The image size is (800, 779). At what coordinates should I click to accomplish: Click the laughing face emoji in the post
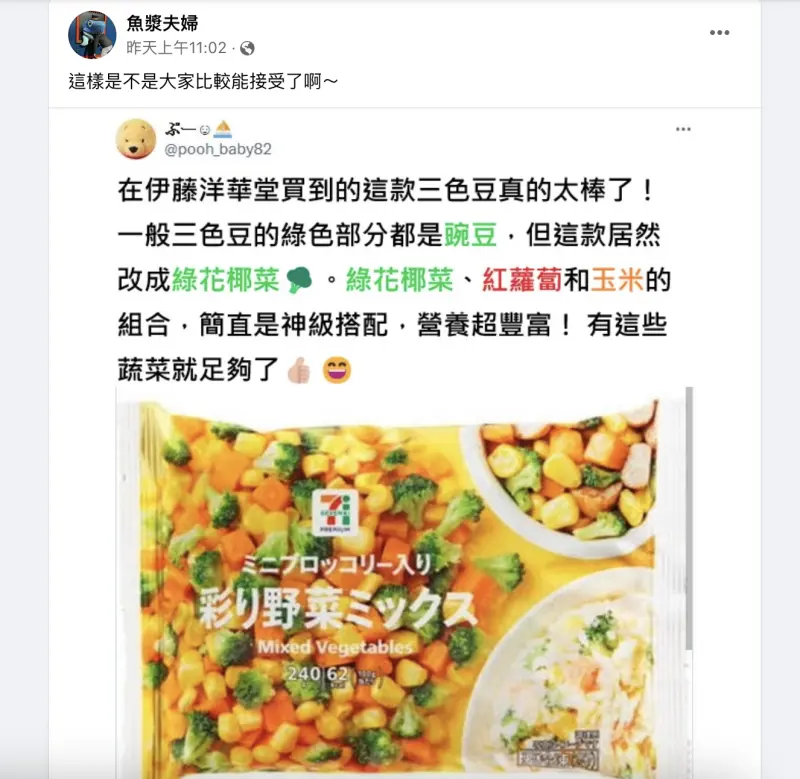point(337,370)
